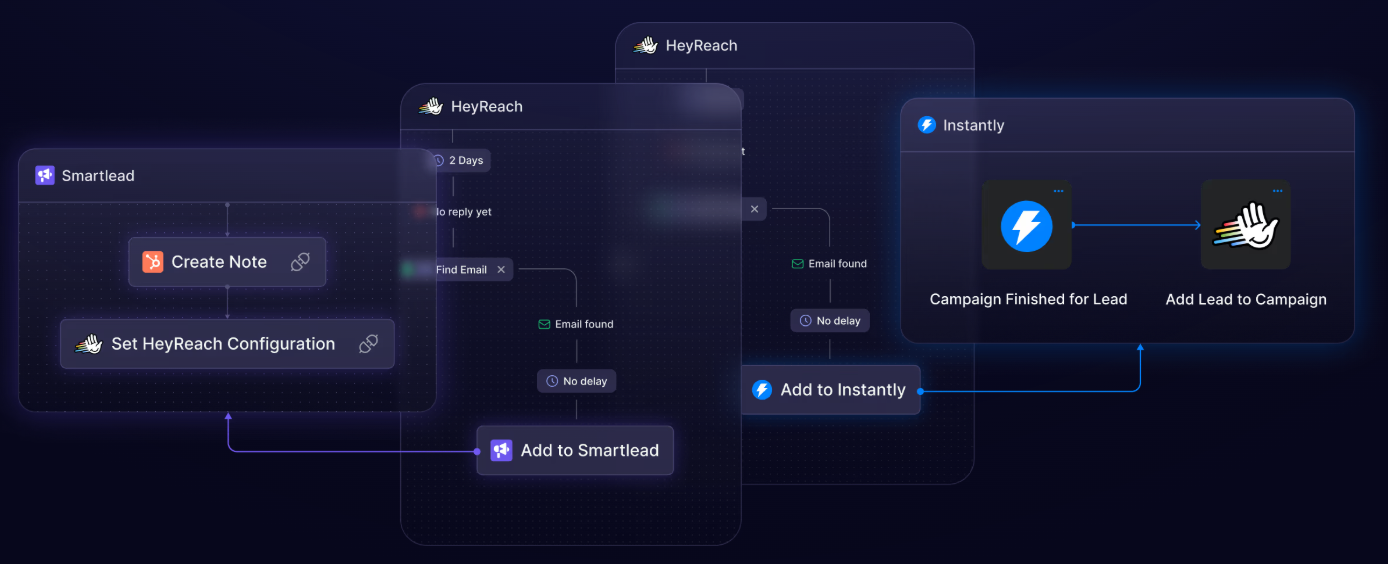Click the HubSpot icon on Create Note

(x=153, y=262)
